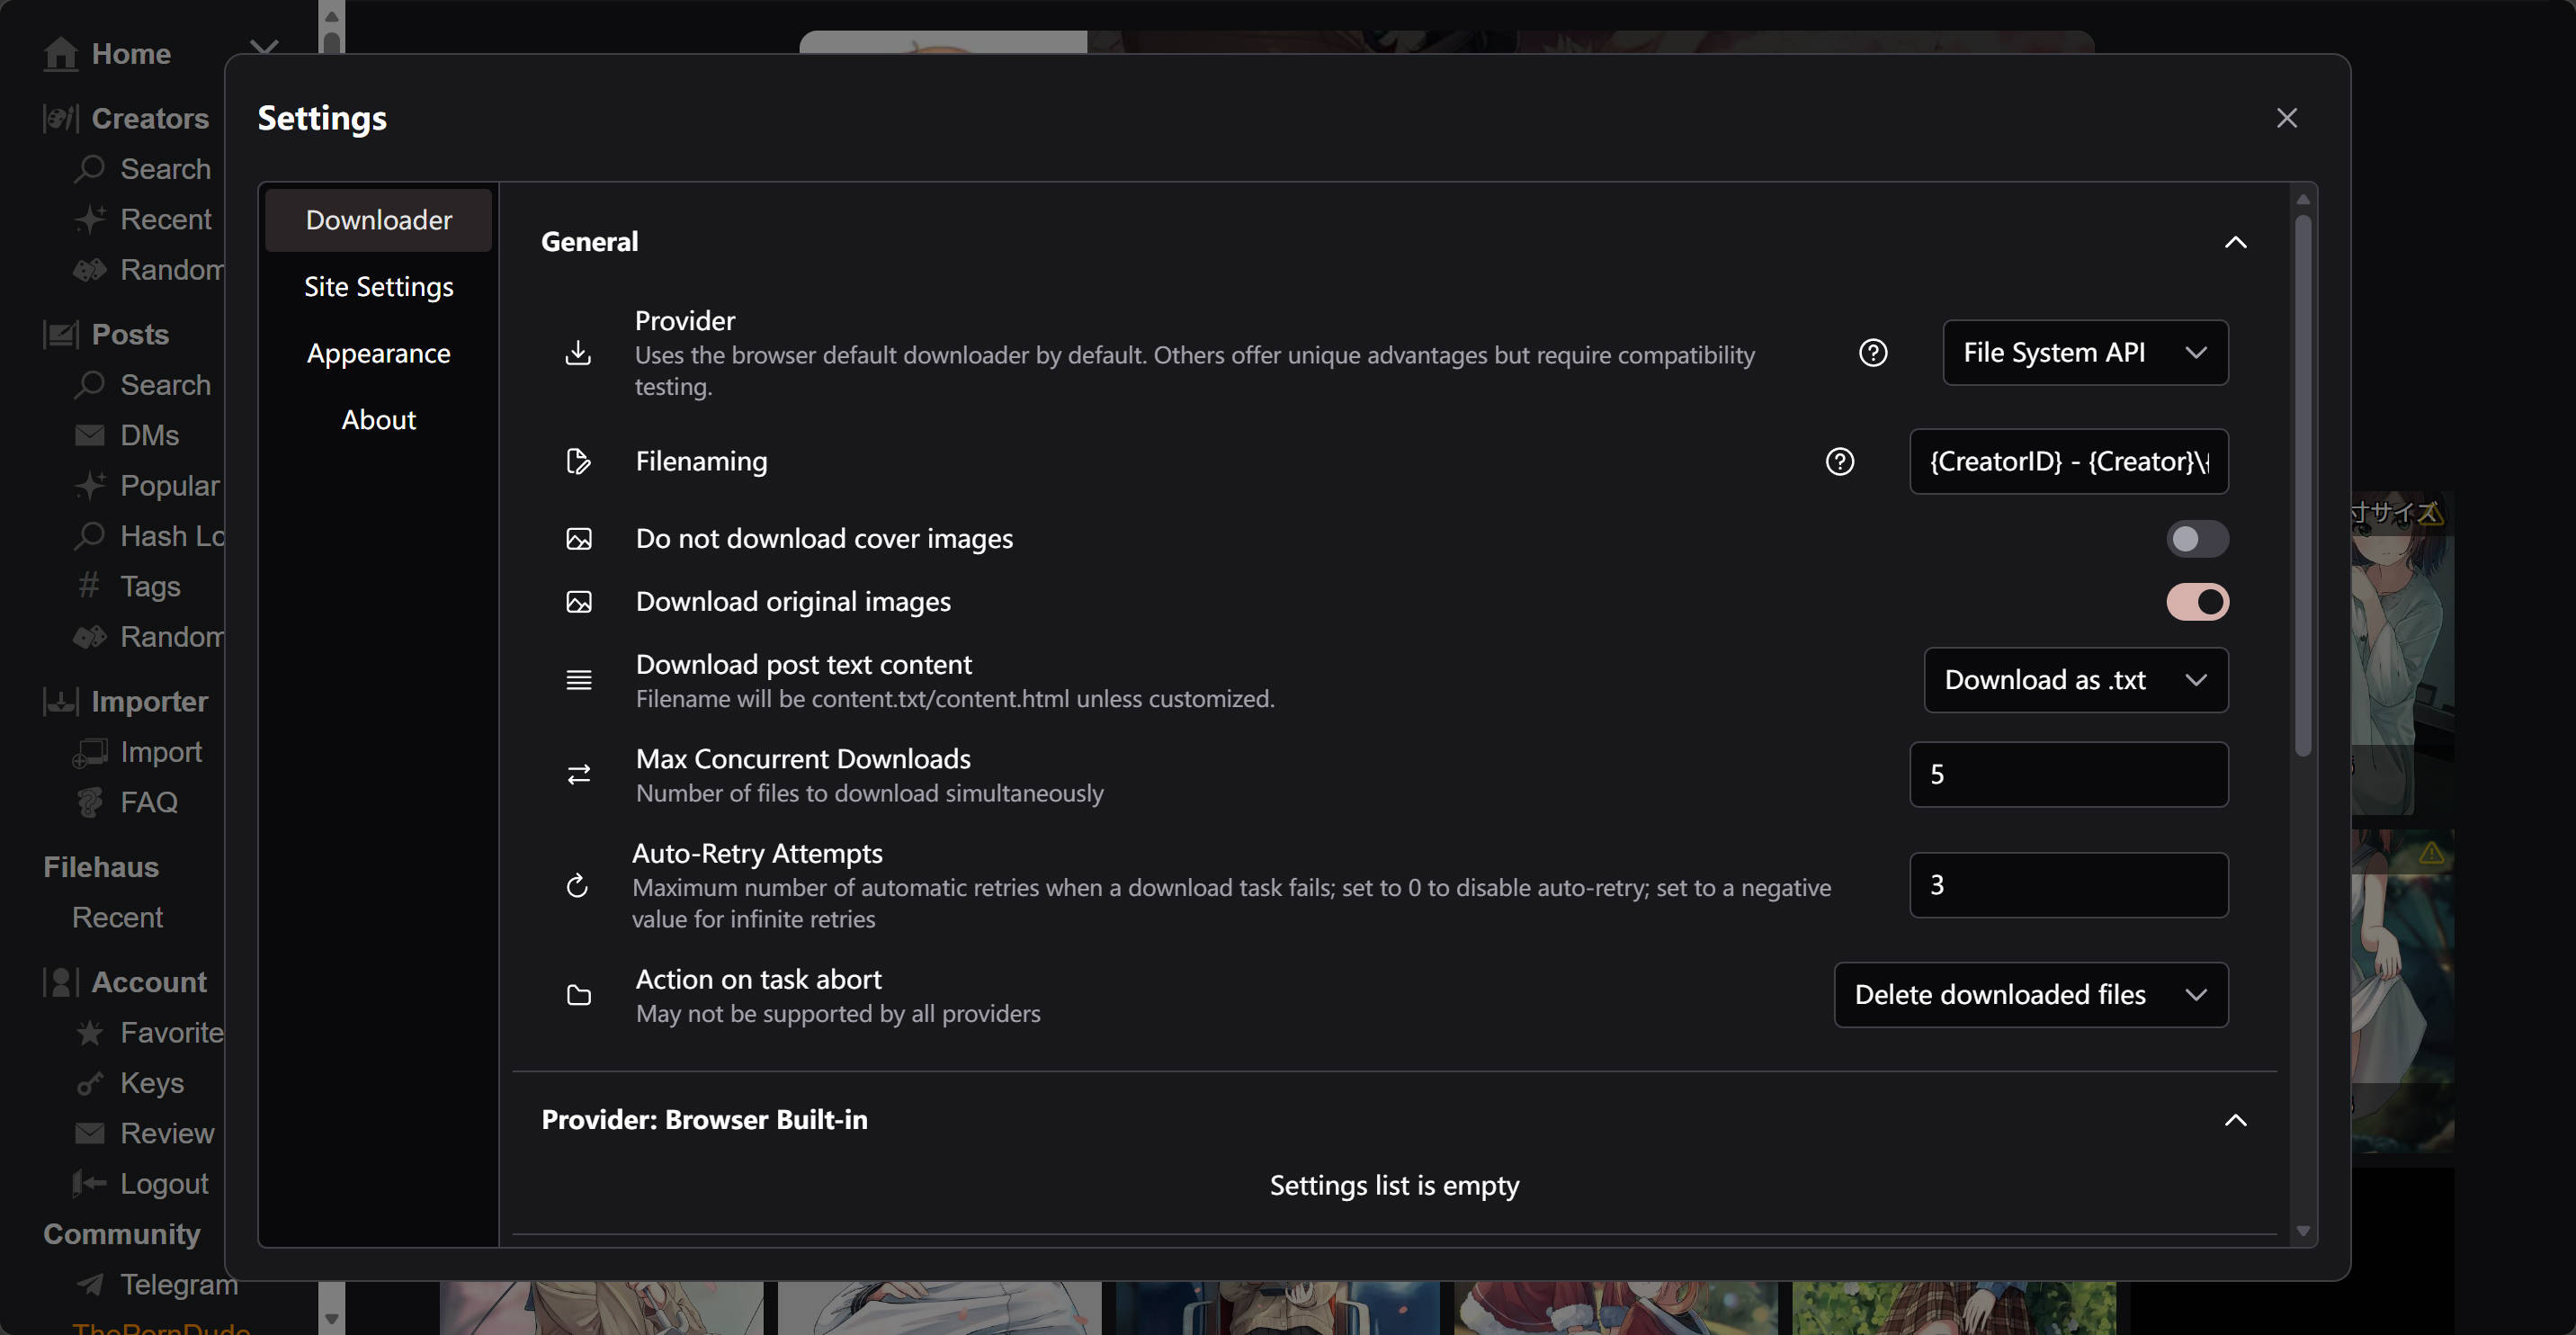The width and height of the screenshot is (2576, 1335).
Task: Click the Keys key icon
Action: tap(90, 1083)
